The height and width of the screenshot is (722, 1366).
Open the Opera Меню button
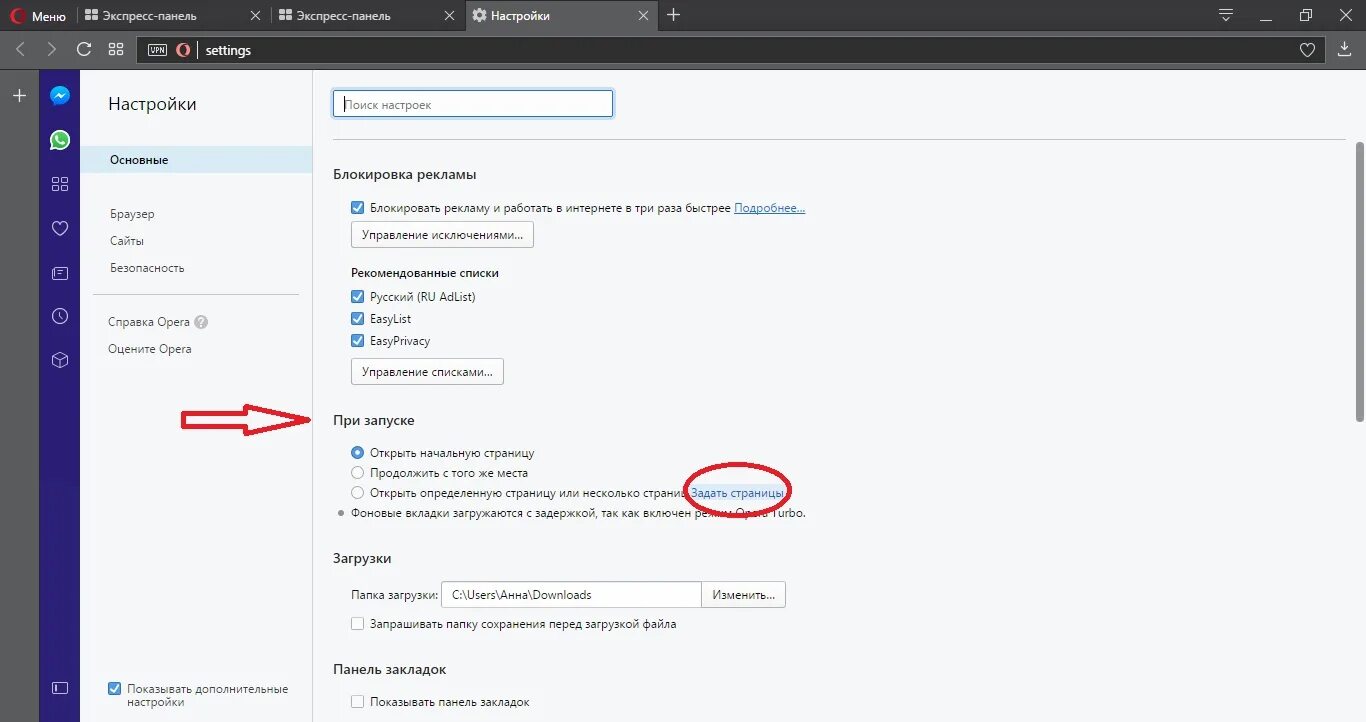(x=38, y=16)
